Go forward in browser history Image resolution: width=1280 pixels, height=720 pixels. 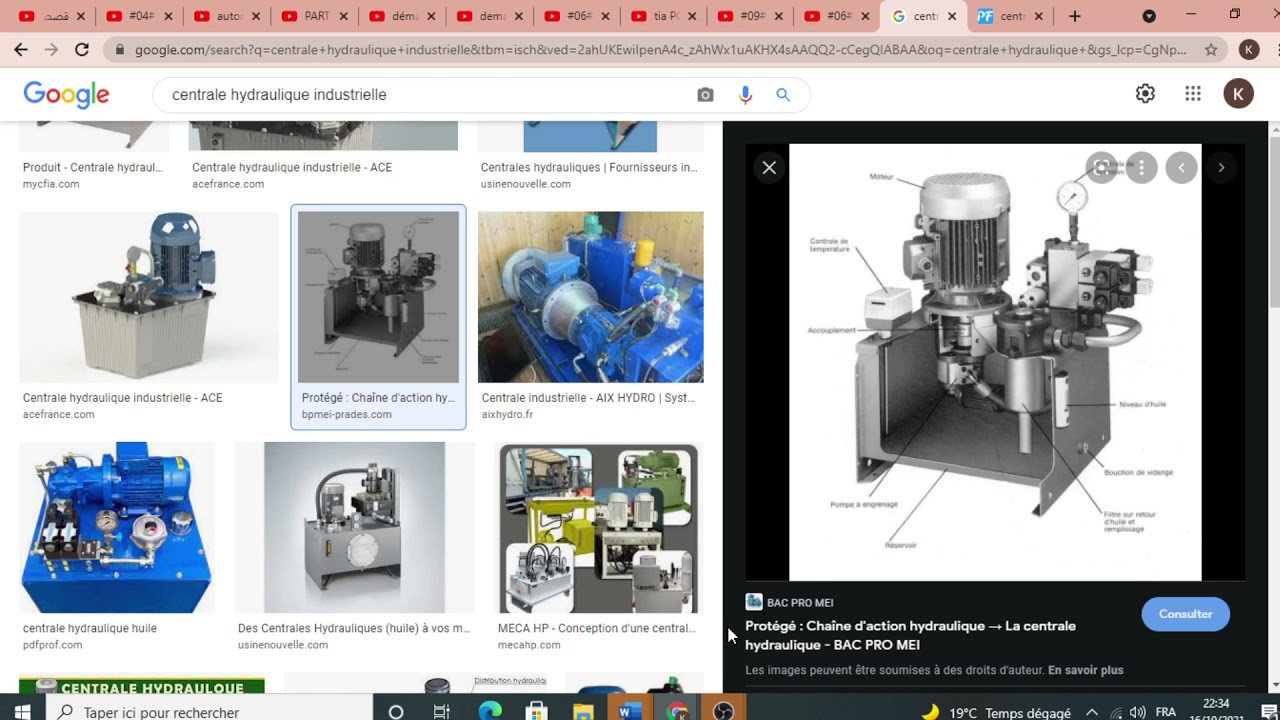tap(52, 49)
